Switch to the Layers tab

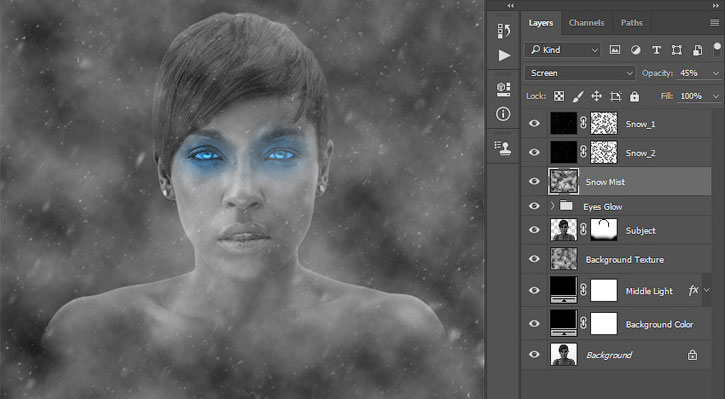tap(541, 23)
